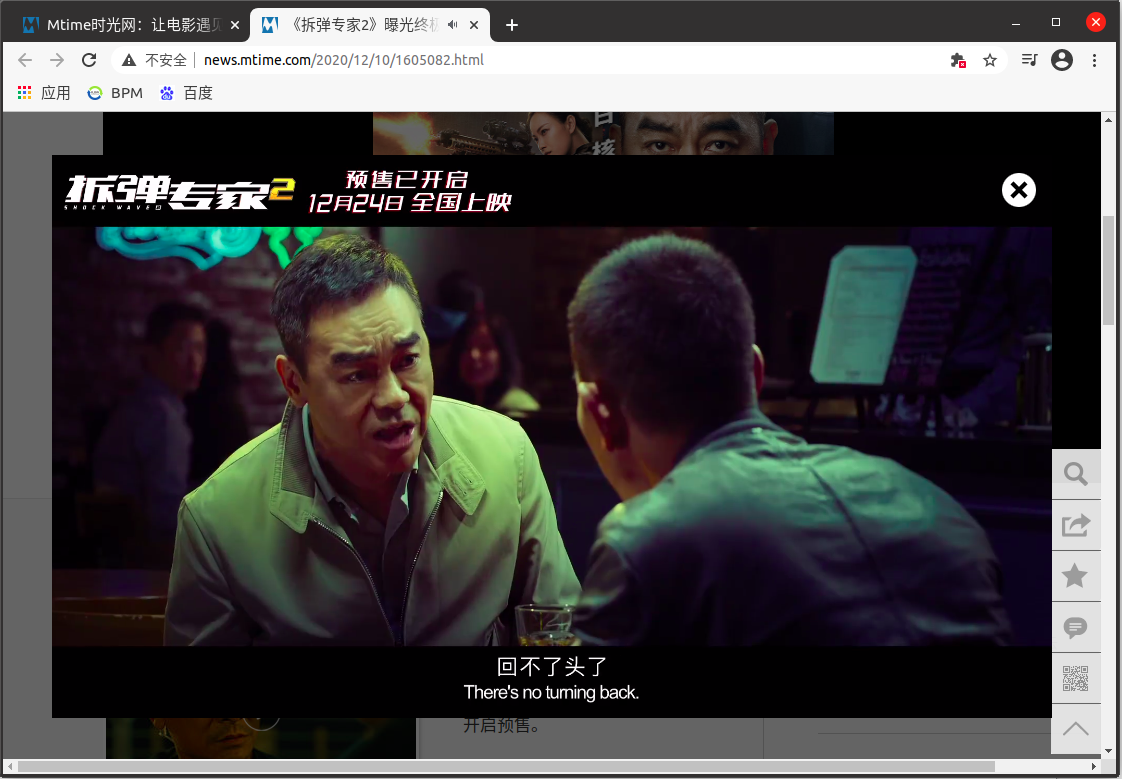Viewport: 1122px width, 779px height.
Task: Bookmark this page with star icon
Action: click(990, 60)
